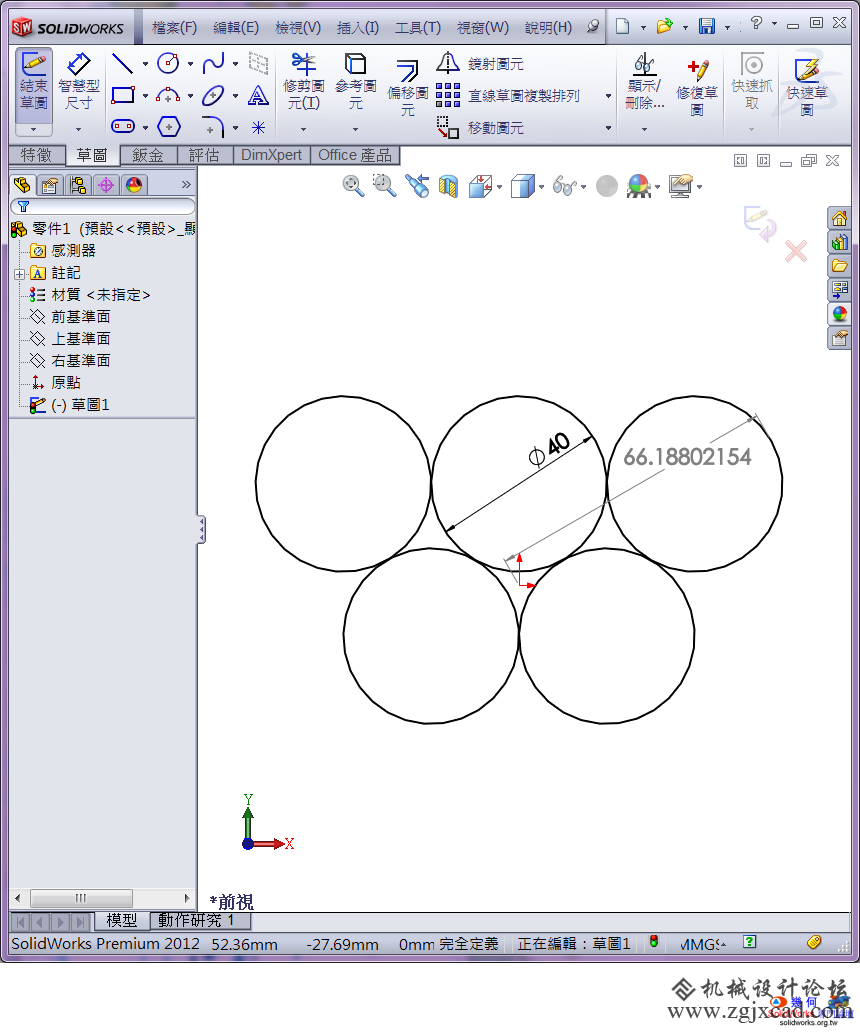Click Zoom to Area icon in view toolbar
The width and height of the screenshot is (860, 1032).
384,186
